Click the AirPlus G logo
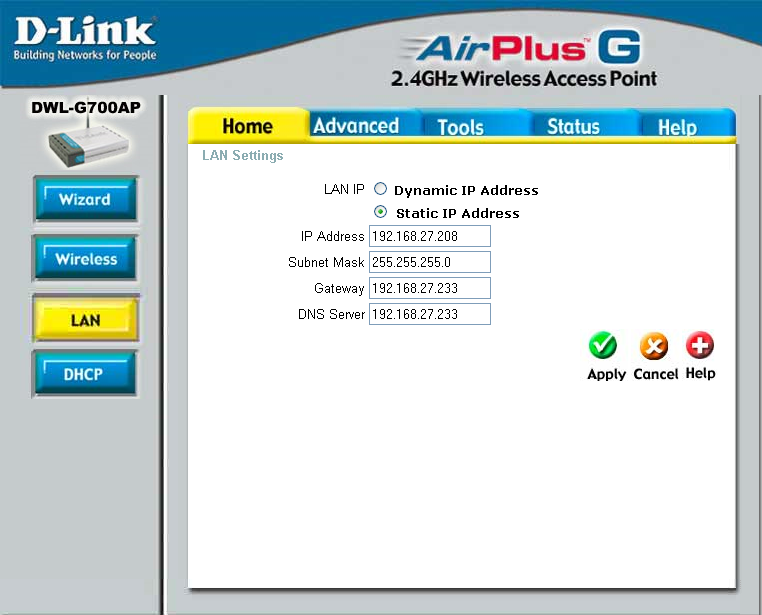762x615 pixels. 522,48
